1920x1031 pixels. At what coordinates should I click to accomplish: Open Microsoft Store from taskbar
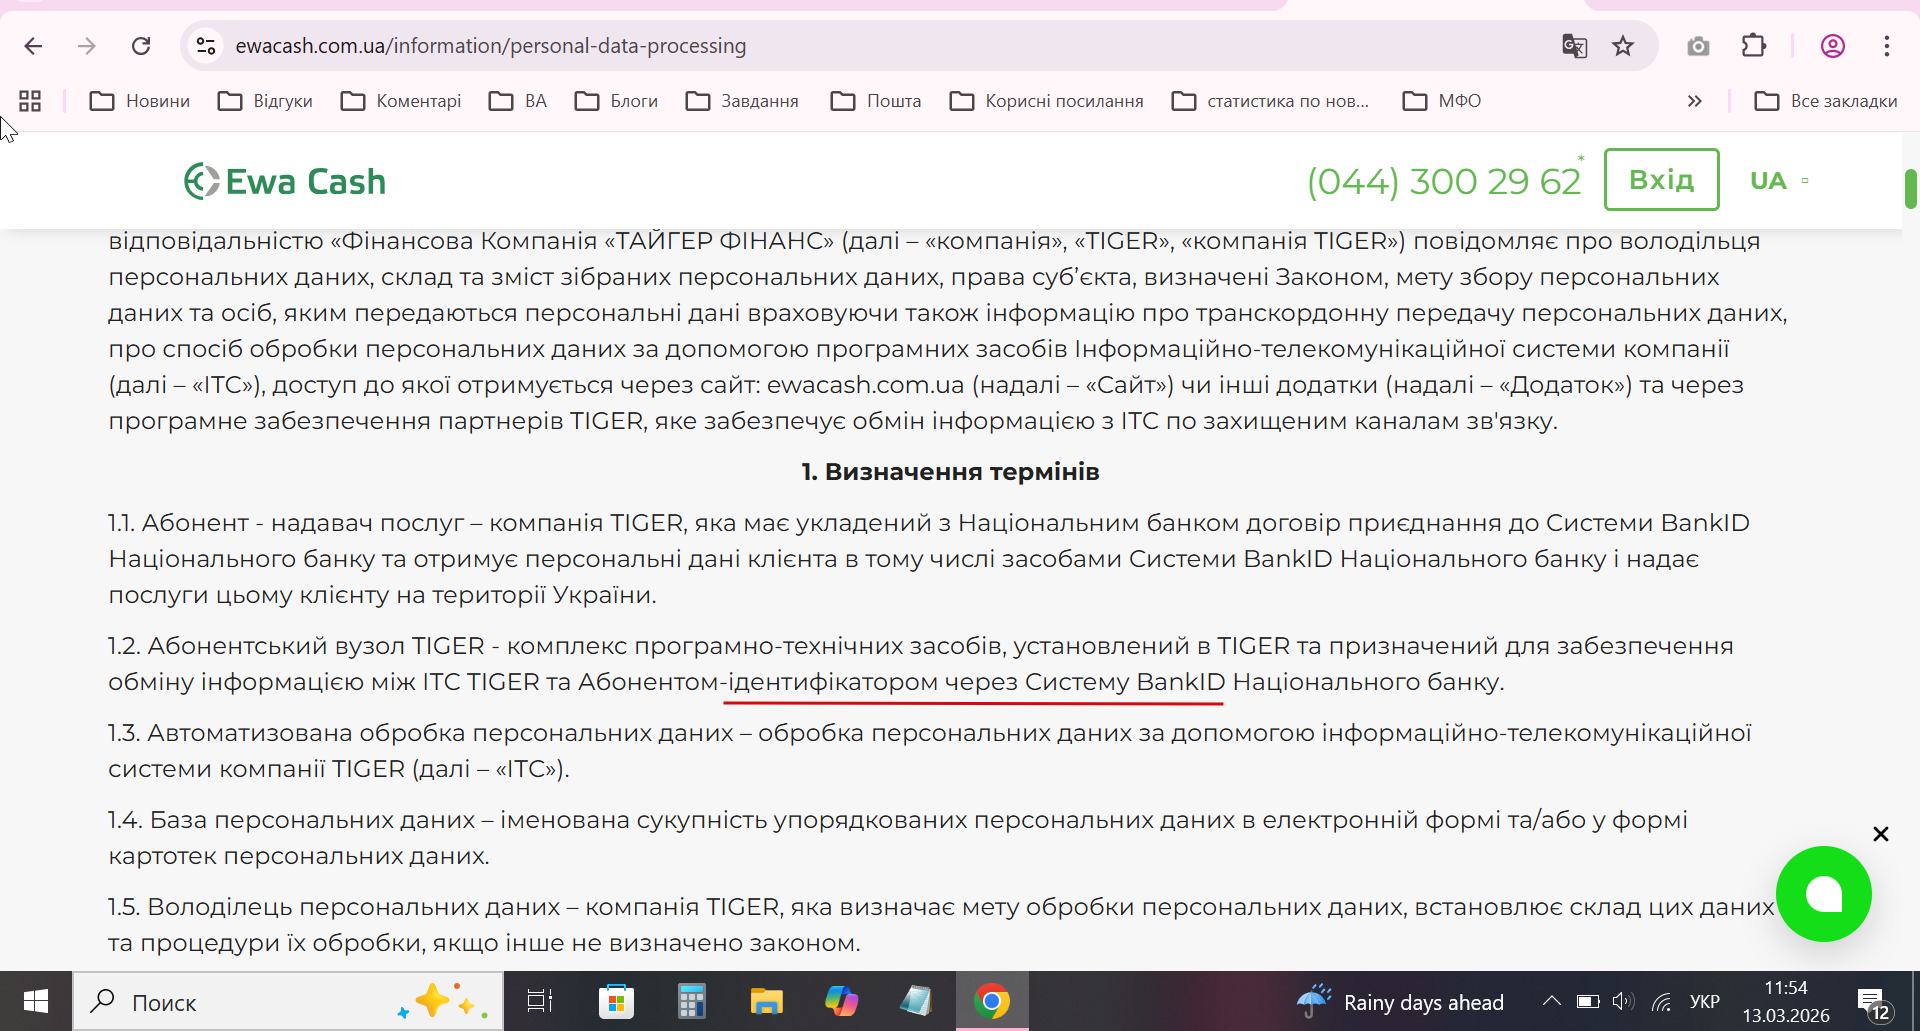coord(616,1001)
